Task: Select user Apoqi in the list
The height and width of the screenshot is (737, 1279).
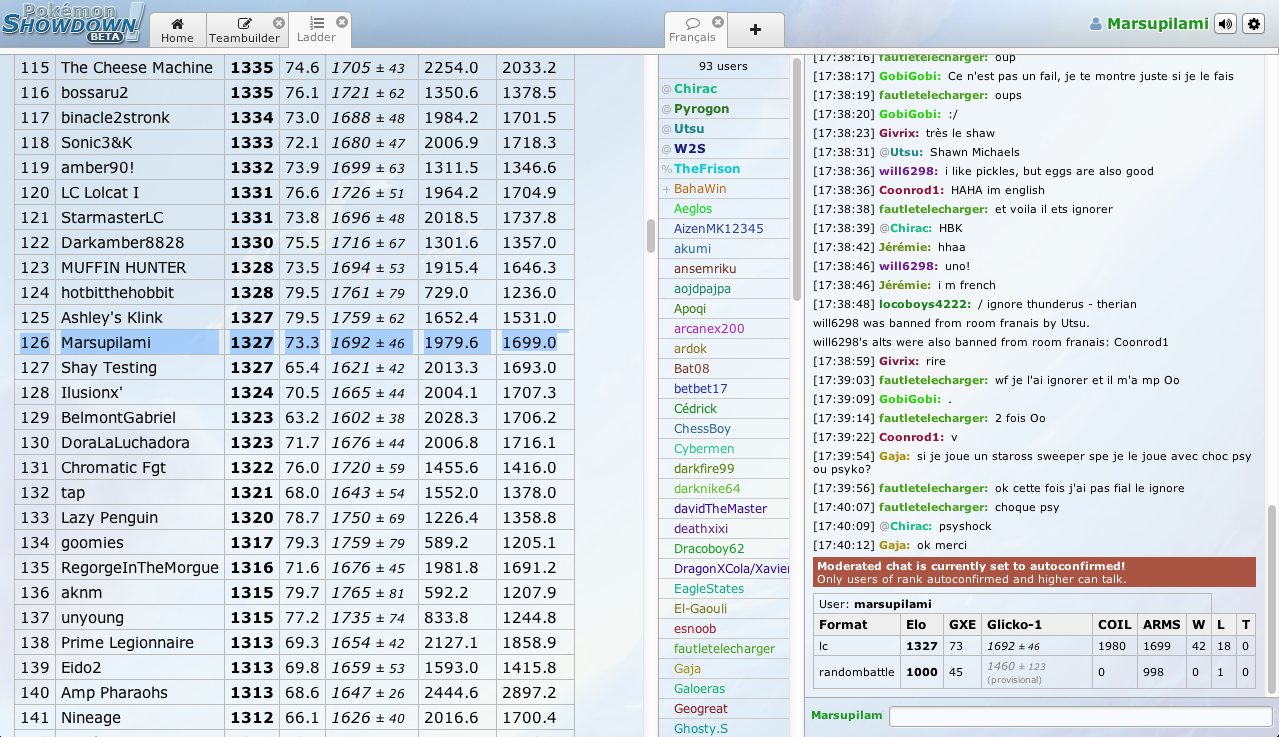Action: coord(725,309)
